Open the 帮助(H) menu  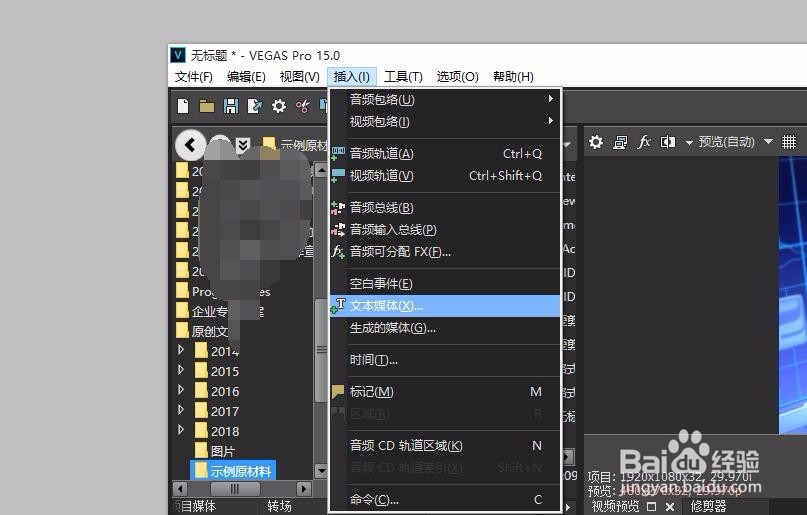coord(513,77)
